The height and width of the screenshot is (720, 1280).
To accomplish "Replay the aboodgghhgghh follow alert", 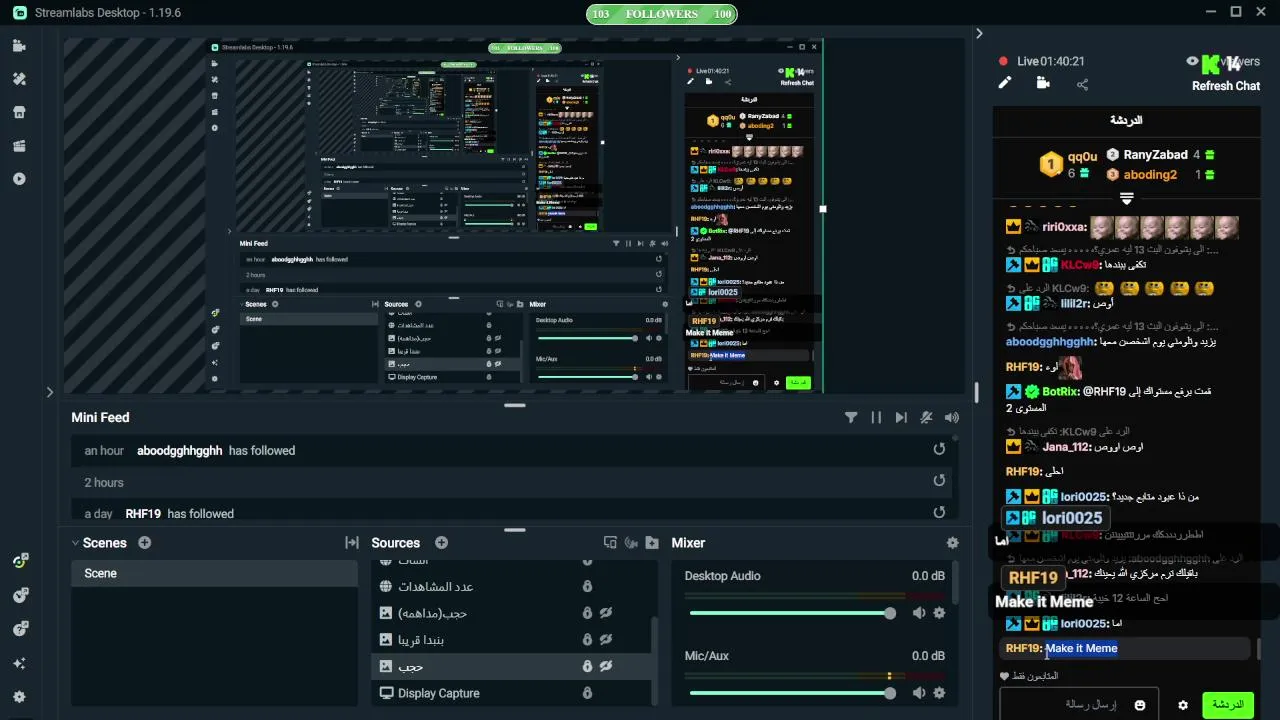I will [x=939, y=450].
